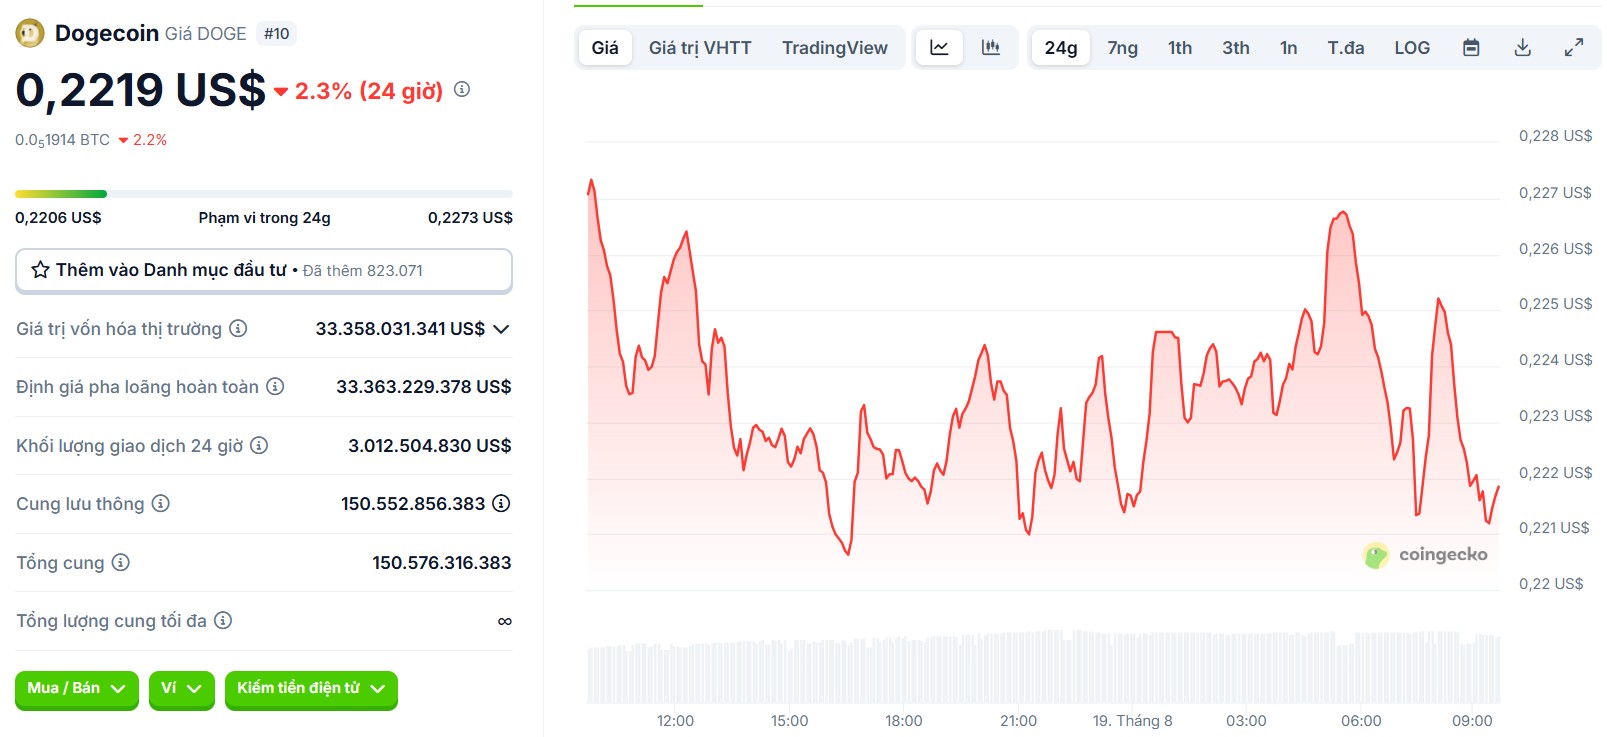The width and height of the screenshot is (1607, 737).
Task: Select the Giá chart tab
Action: pyautogui.click(x=605, y=48)
